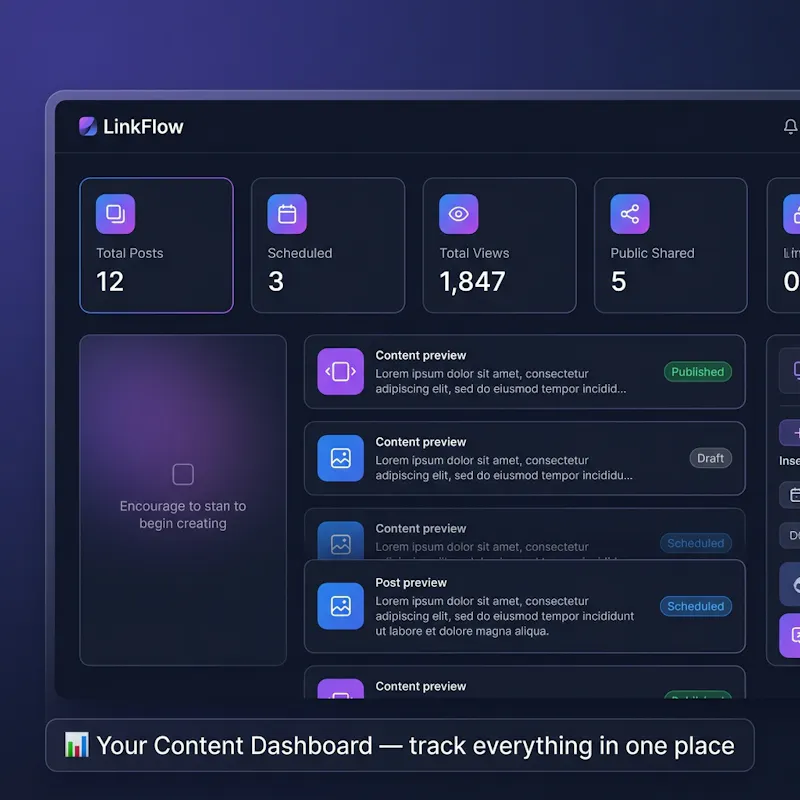
Task: Click the eye icon on Total Views card
Action: coord(458,214)
